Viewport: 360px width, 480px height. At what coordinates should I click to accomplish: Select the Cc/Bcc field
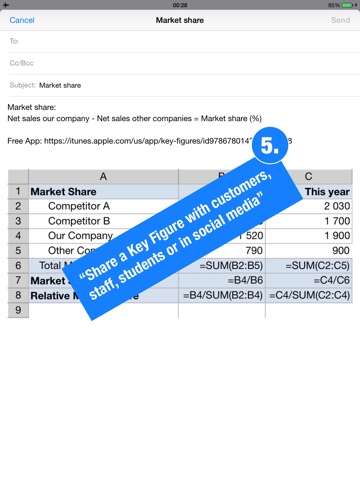[x=184, y=63]
